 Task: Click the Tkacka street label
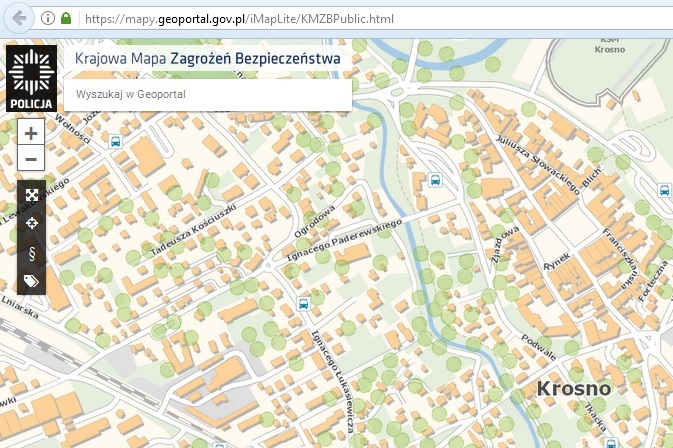point(595,418)
